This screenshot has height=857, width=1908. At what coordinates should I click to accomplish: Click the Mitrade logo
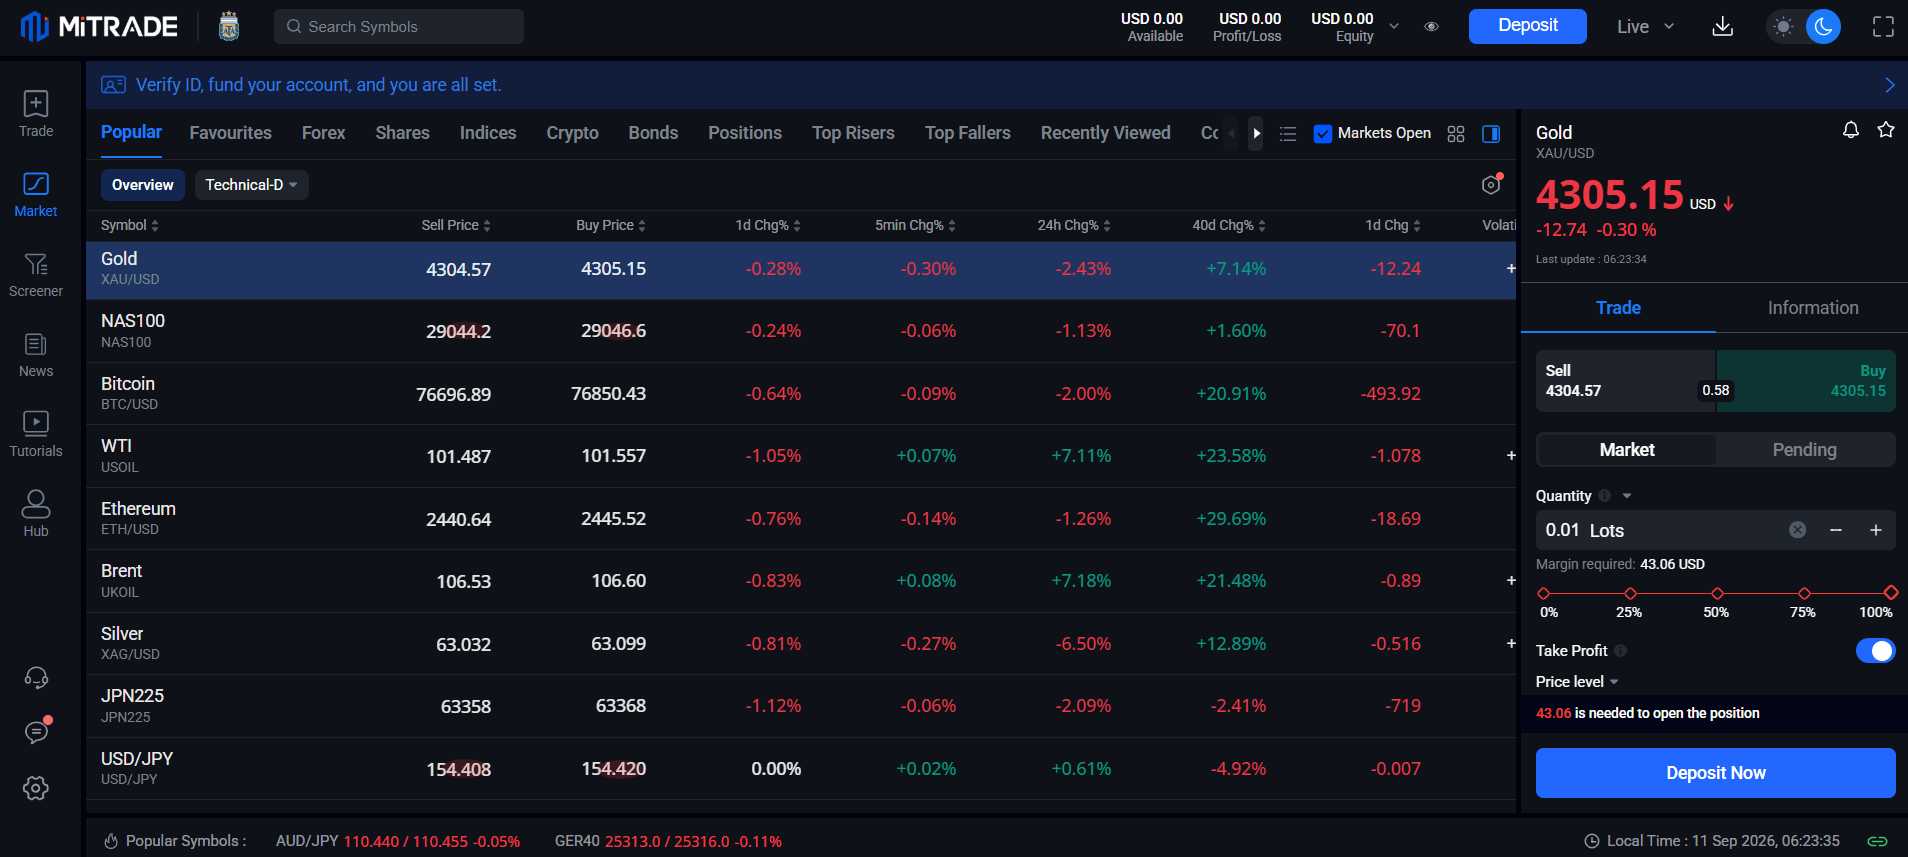tap(99, 27)
